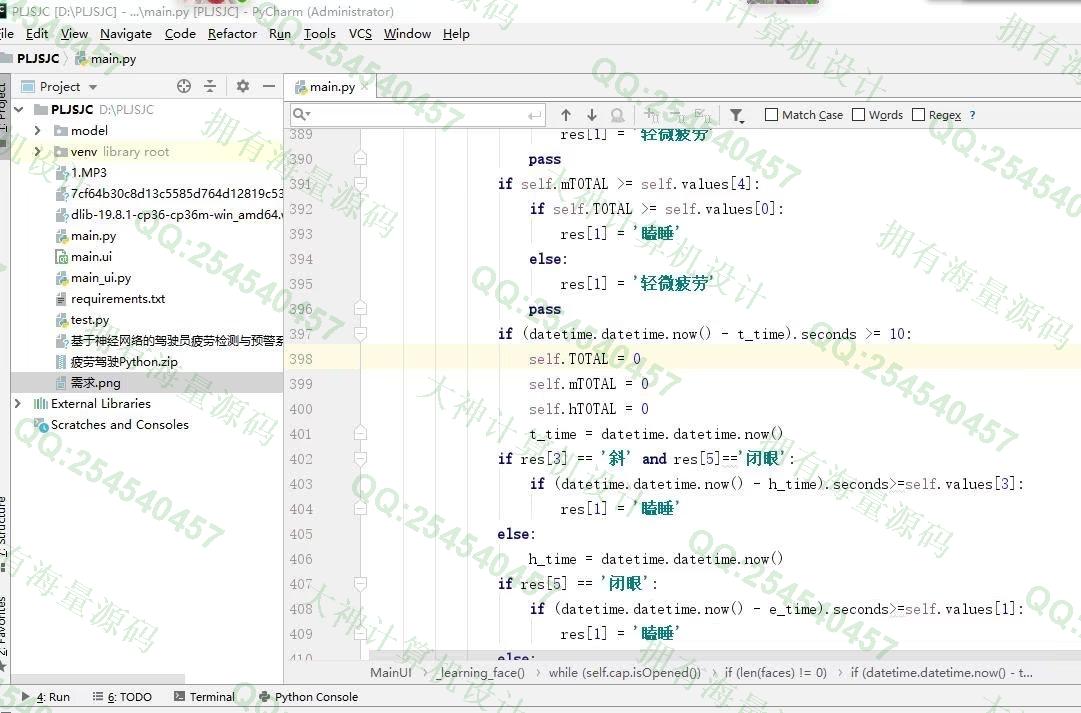1081x713 pixels.
Task: Go to previous search occurrence arrow
Action: pyautogui.click(x=566, y=115)
